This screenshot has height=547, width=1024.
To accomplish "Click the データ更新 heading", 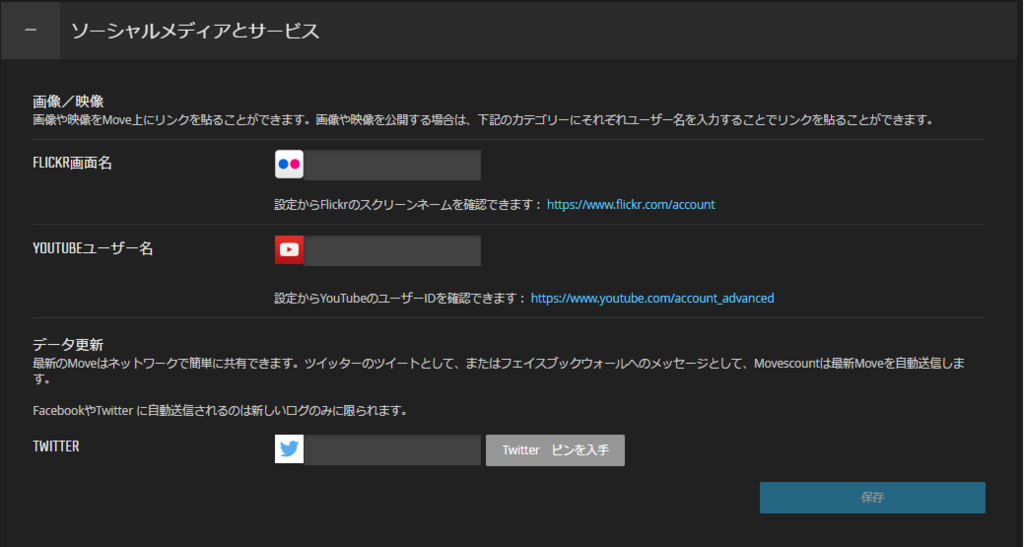I will (69, 345).
